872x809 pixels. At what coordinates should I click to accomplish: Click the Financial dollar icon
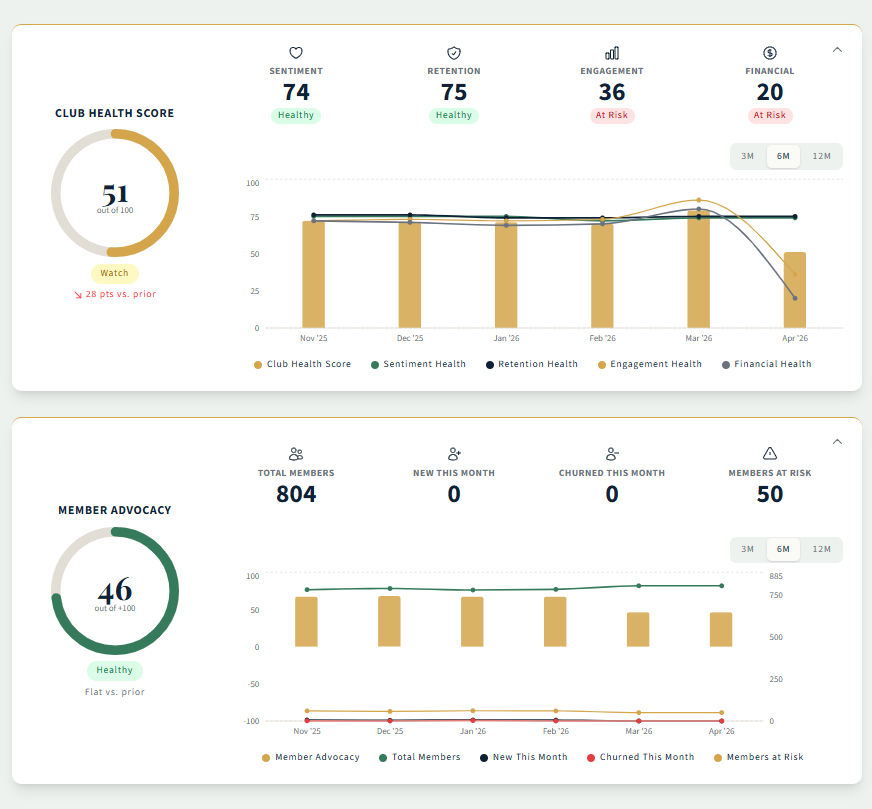pyautogui.click(x=770, y=52)
